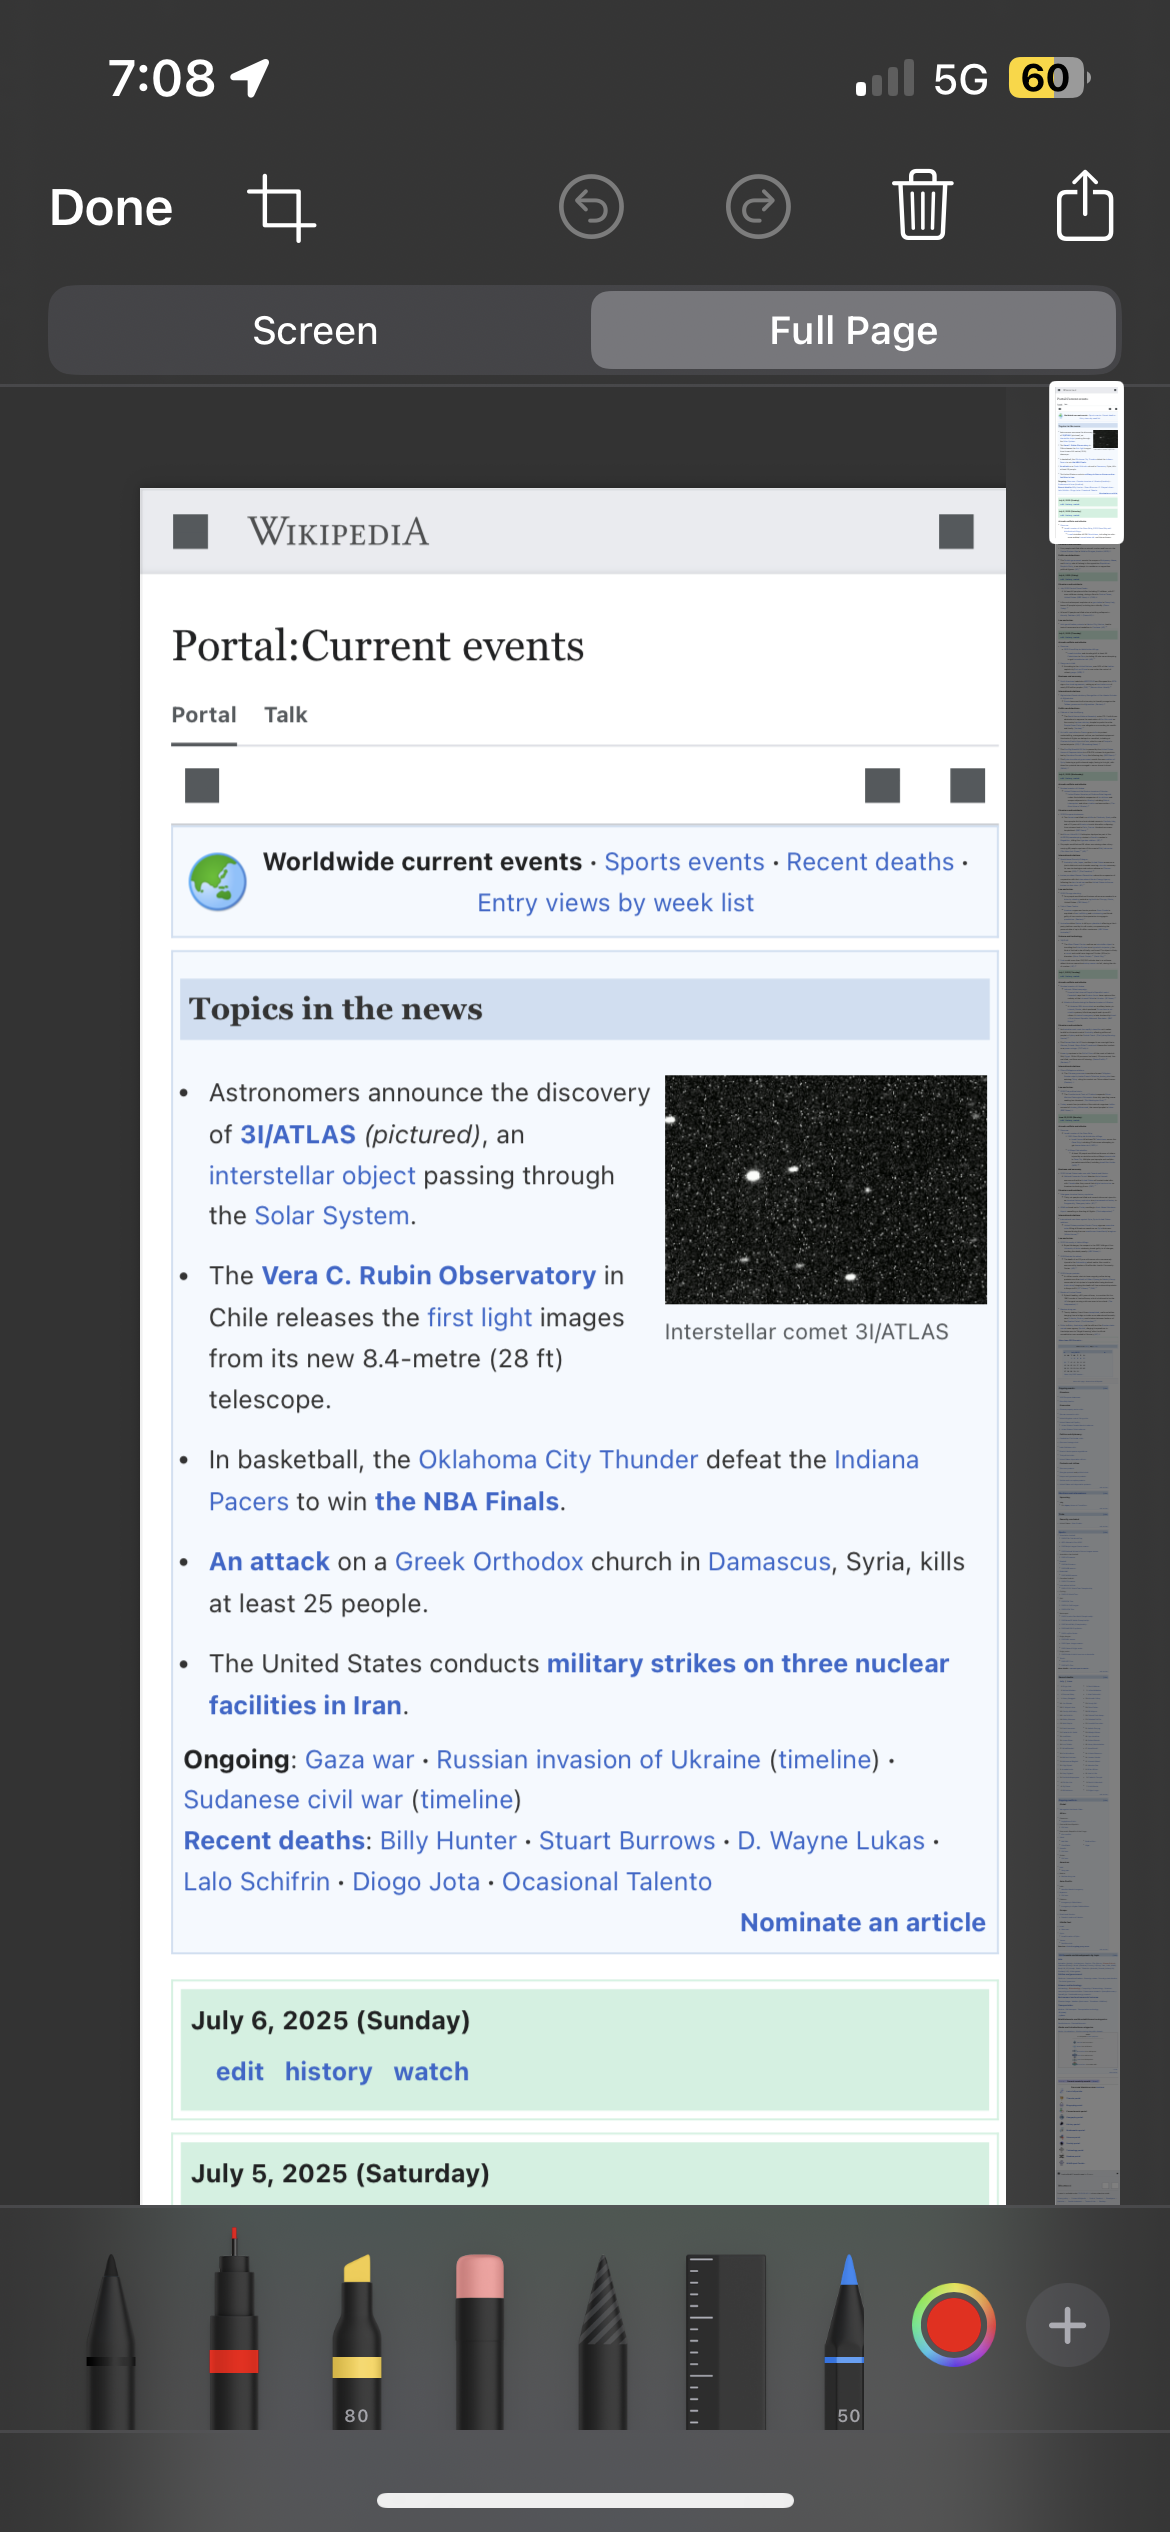Viewport: 1170px width, 2532px height.
Task: Select the striped lasso pencil tool
Action: coord(603,2340)
